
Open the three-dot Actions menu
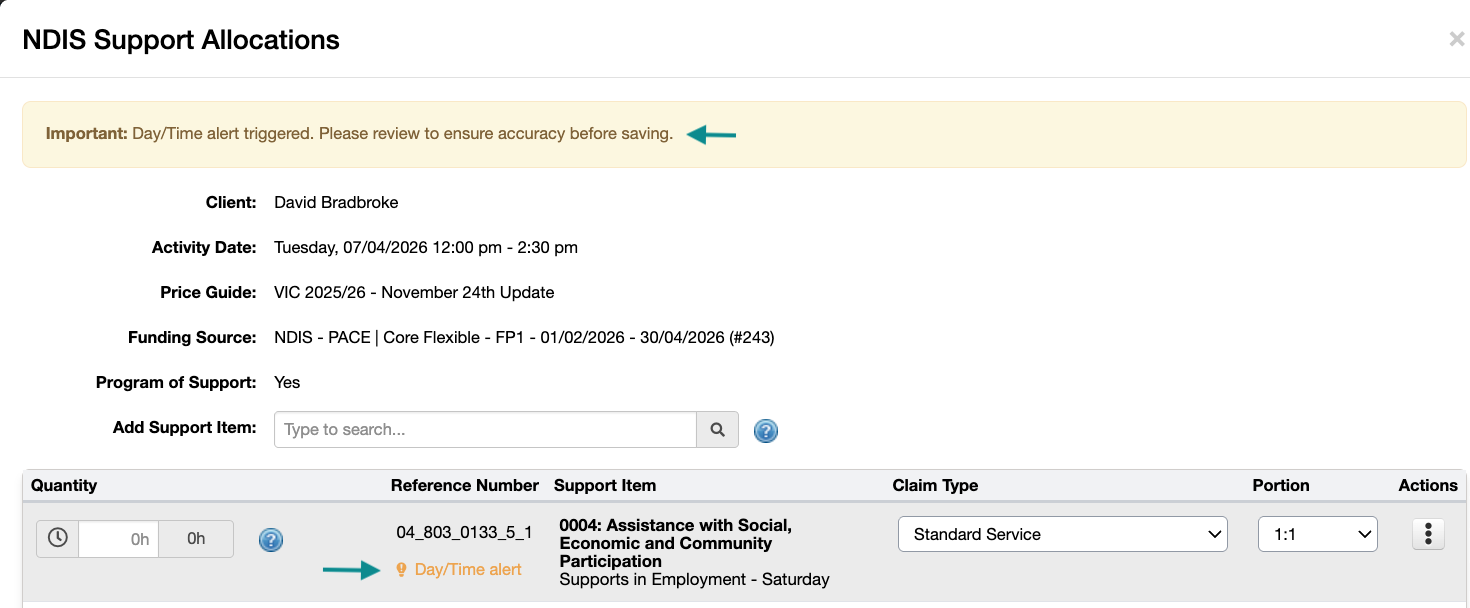pos(1428,534)
